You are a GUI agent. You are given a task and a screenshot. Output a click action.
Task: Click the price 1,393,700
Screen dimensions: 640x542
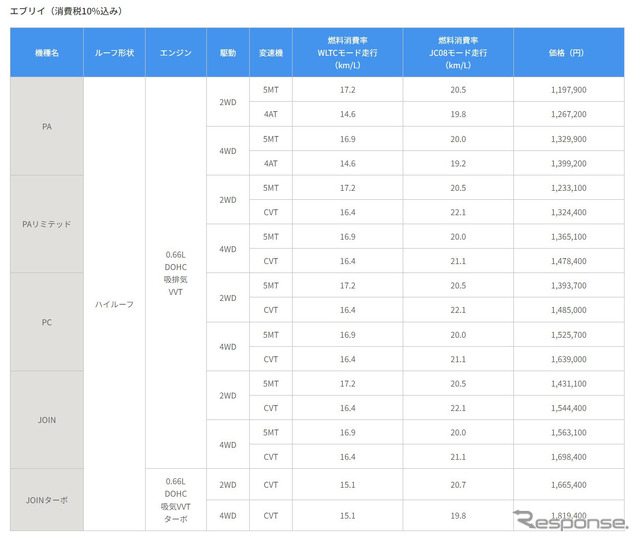tap(569, 286)
